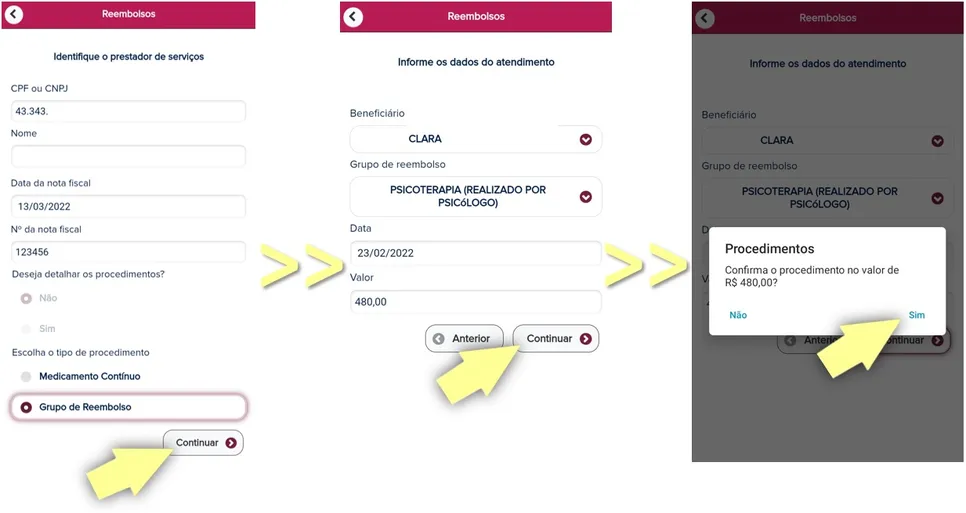Click left-arrow icon on Anterior button
966x513 pixels.
(439, 339)
